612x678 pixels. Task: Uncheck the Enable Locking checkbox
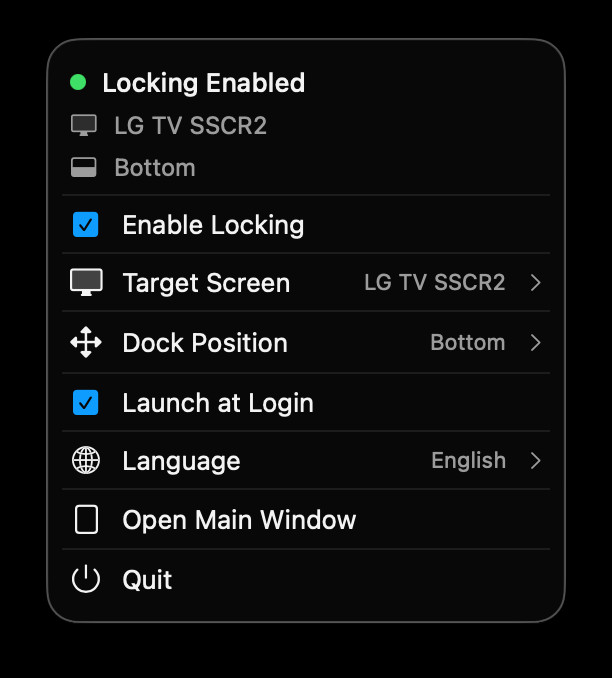(86, 225)
